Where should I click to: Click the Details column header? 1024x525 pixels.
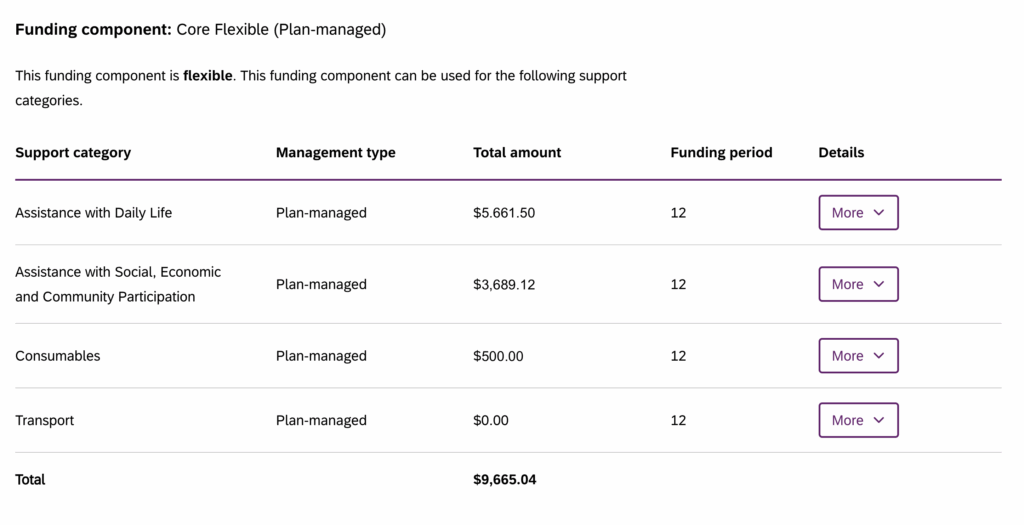(841, 153)
